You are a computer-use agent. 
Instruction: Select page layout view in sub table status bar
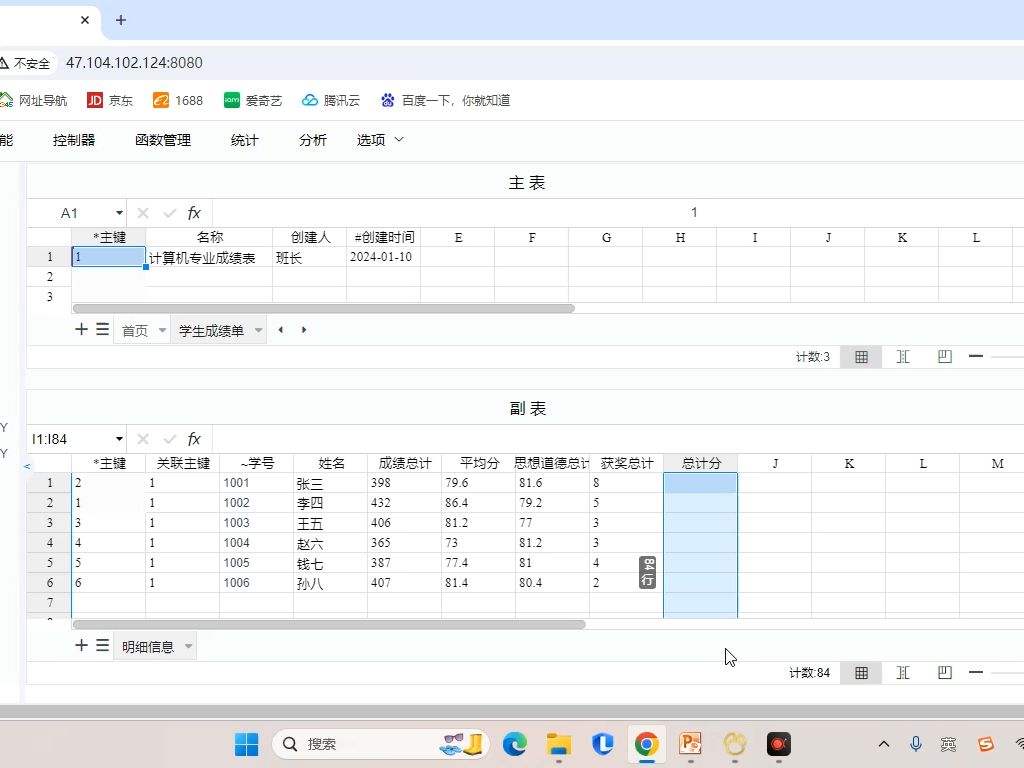point(944,673)
